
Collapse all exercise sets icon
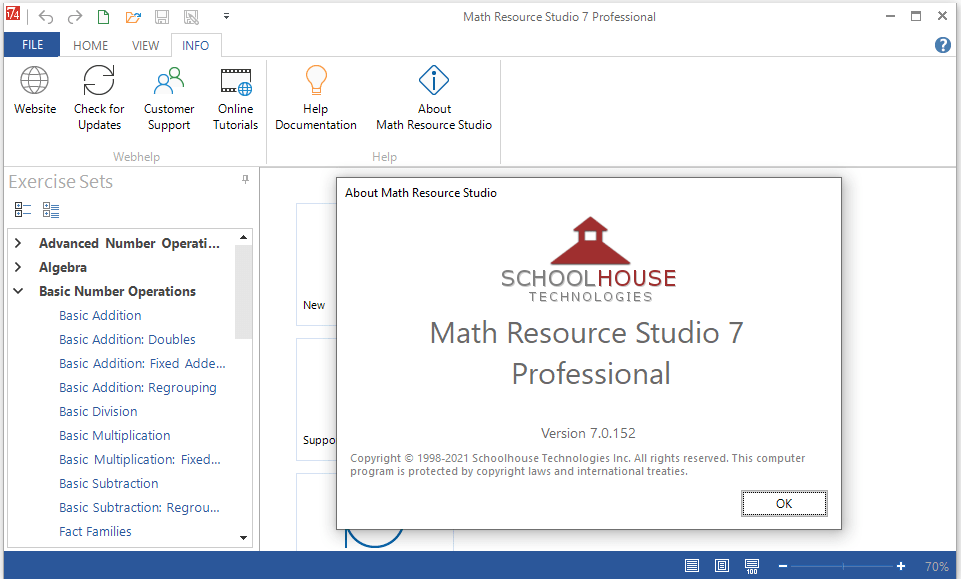click(x=23, y=210)
